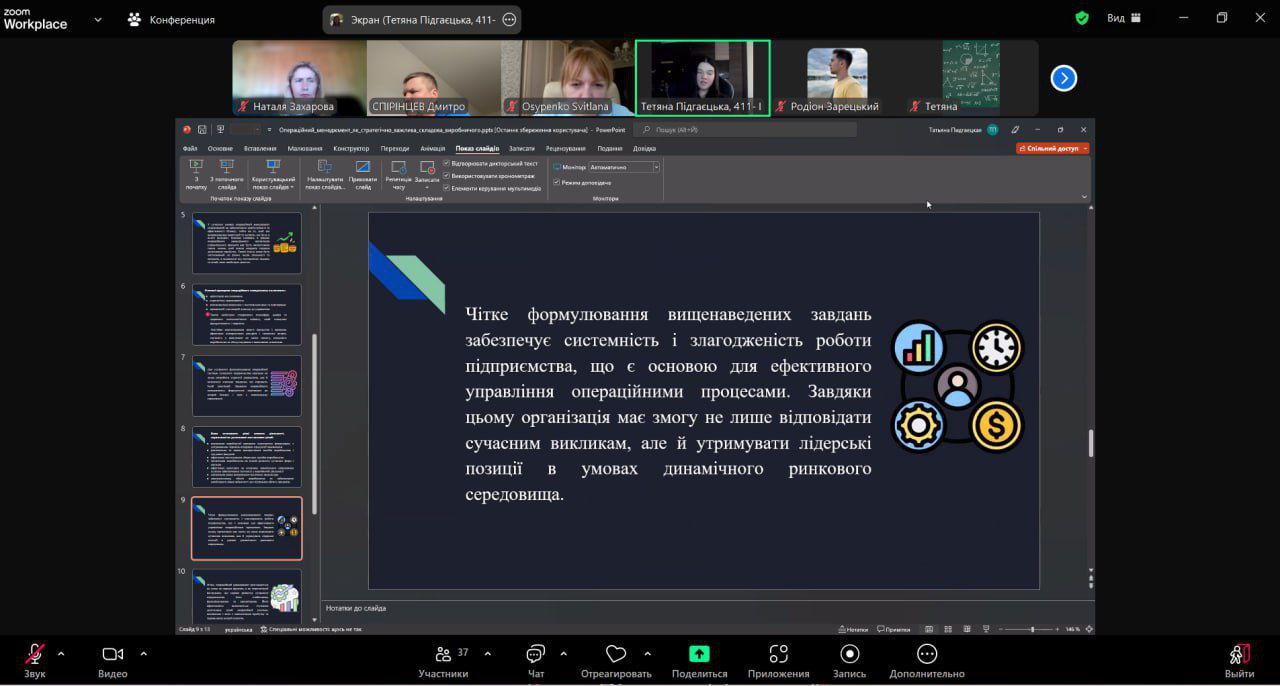The width and height of the screenshot is (1280, 686).
Task: Switch to the Конструктор ribbon tab
Action: (351, 148)
